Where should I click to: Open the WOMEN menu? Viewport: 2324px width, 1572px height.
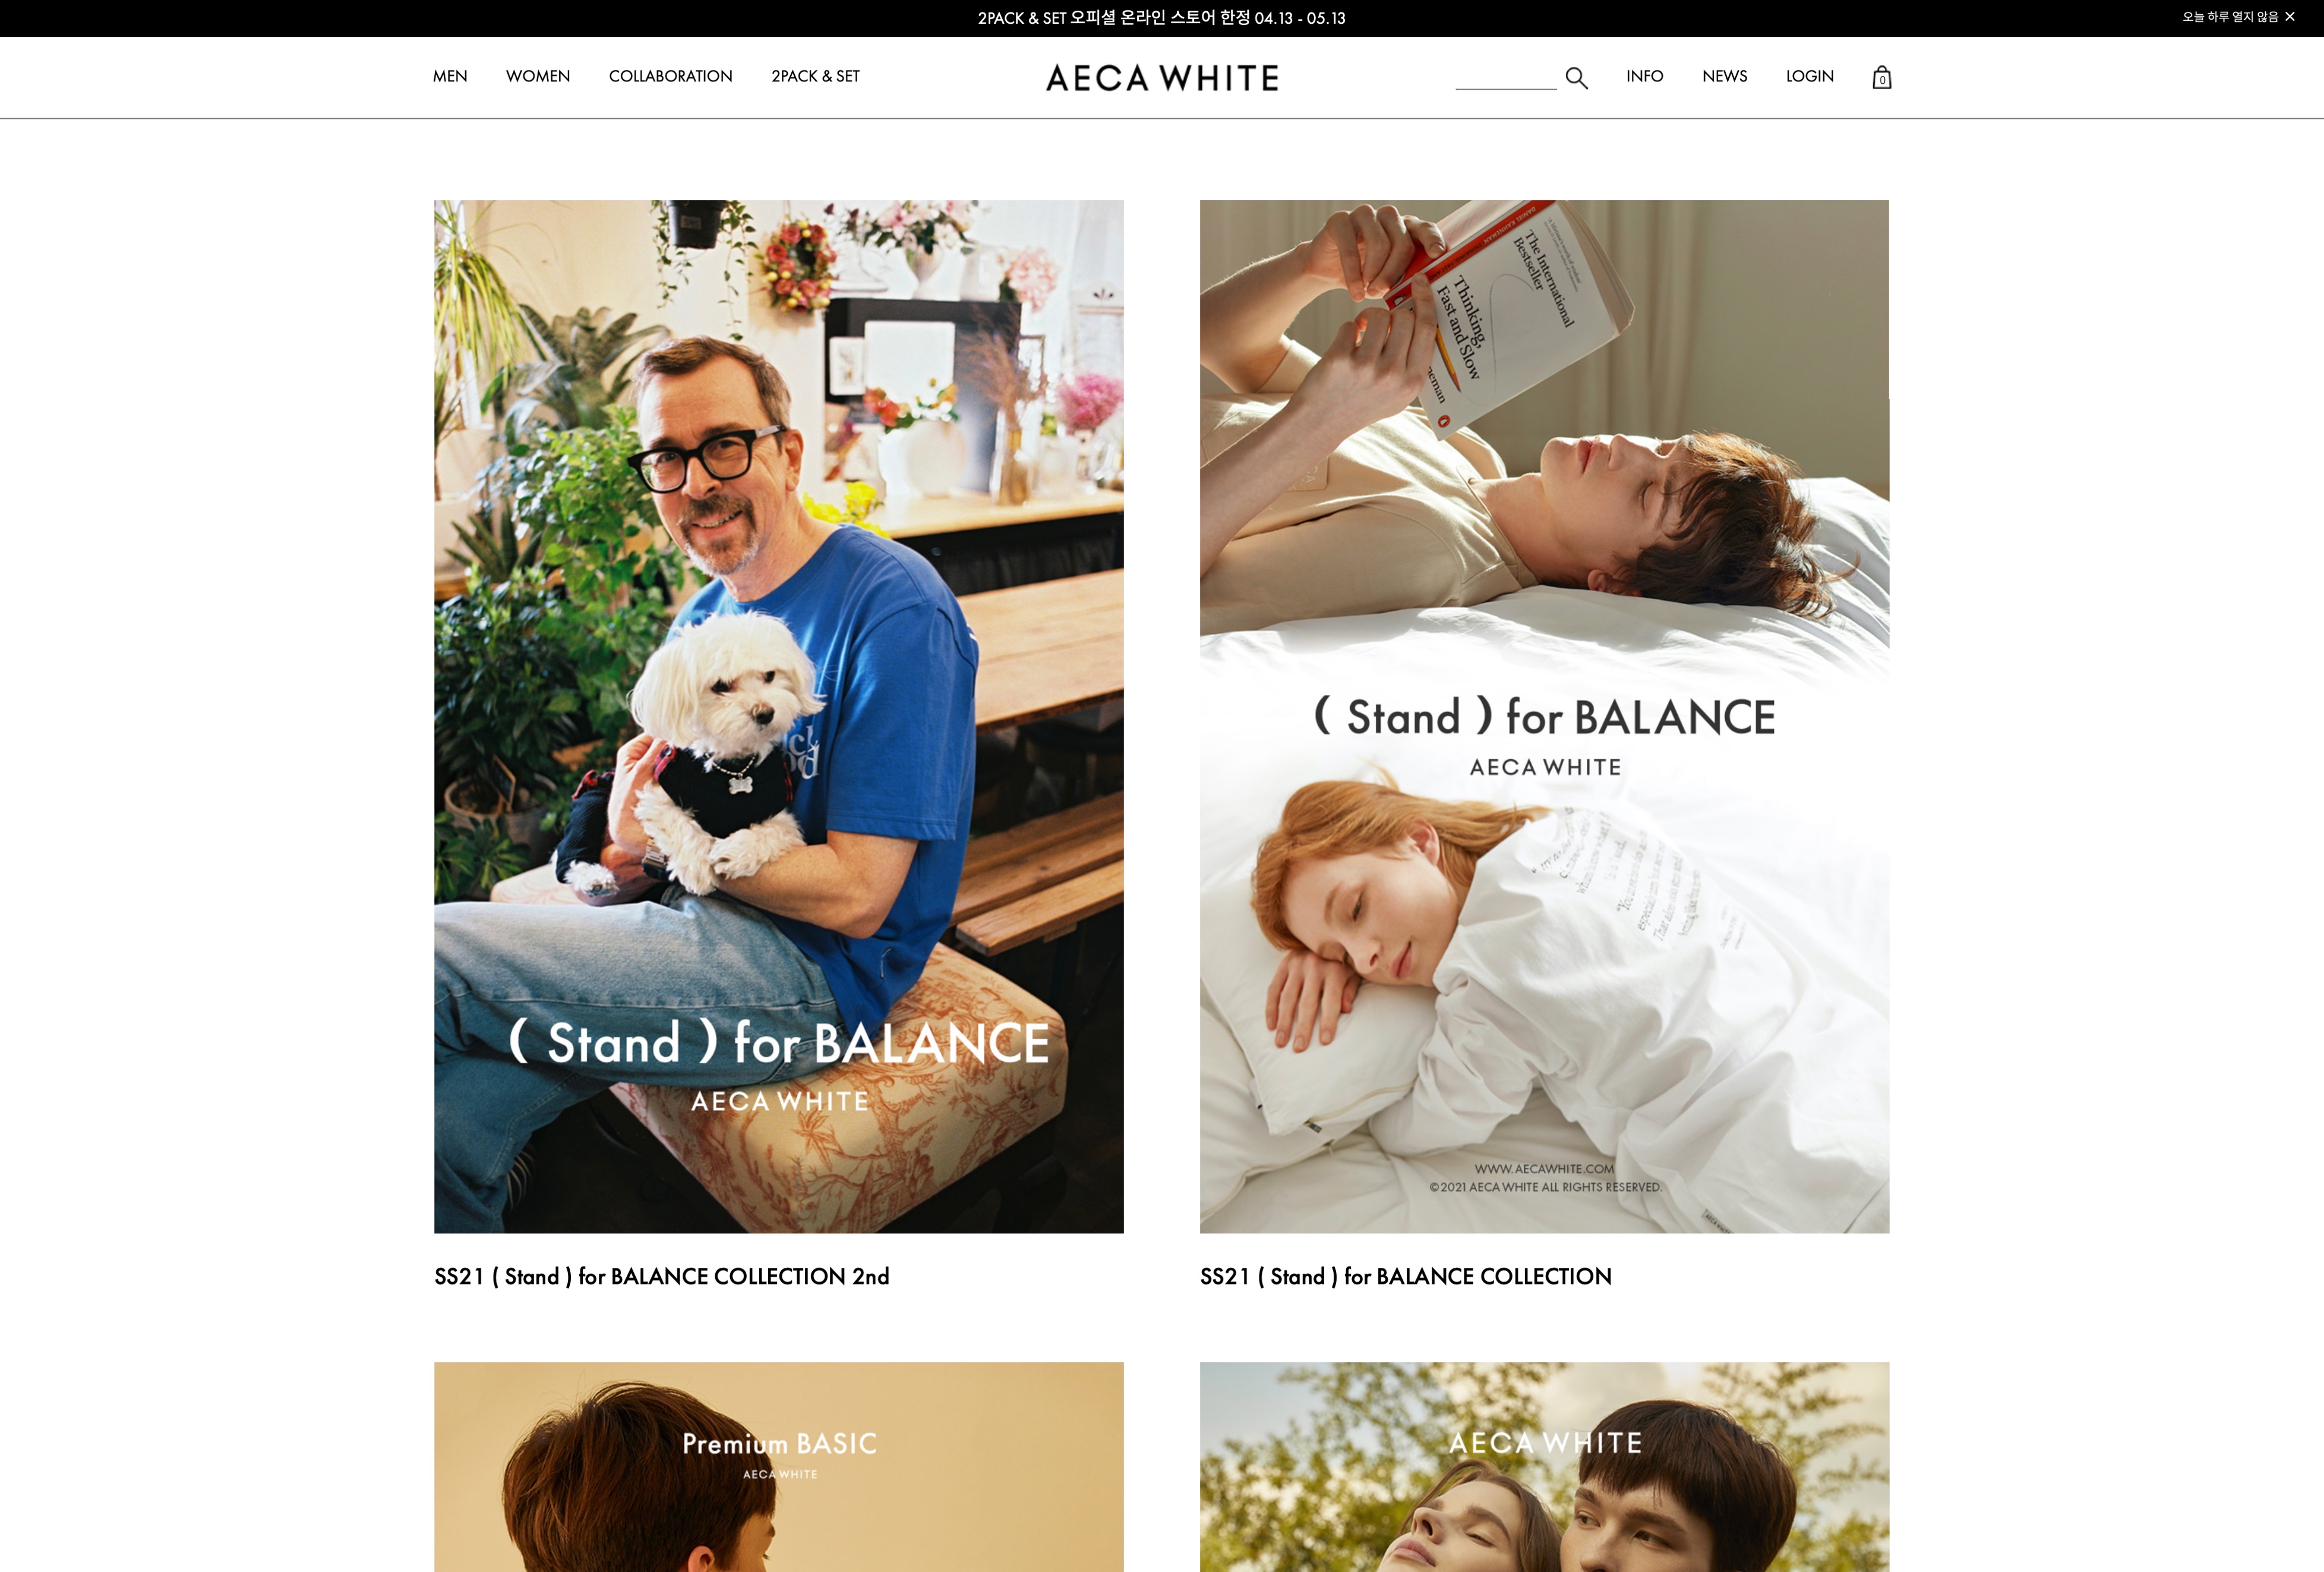[538, 76]
